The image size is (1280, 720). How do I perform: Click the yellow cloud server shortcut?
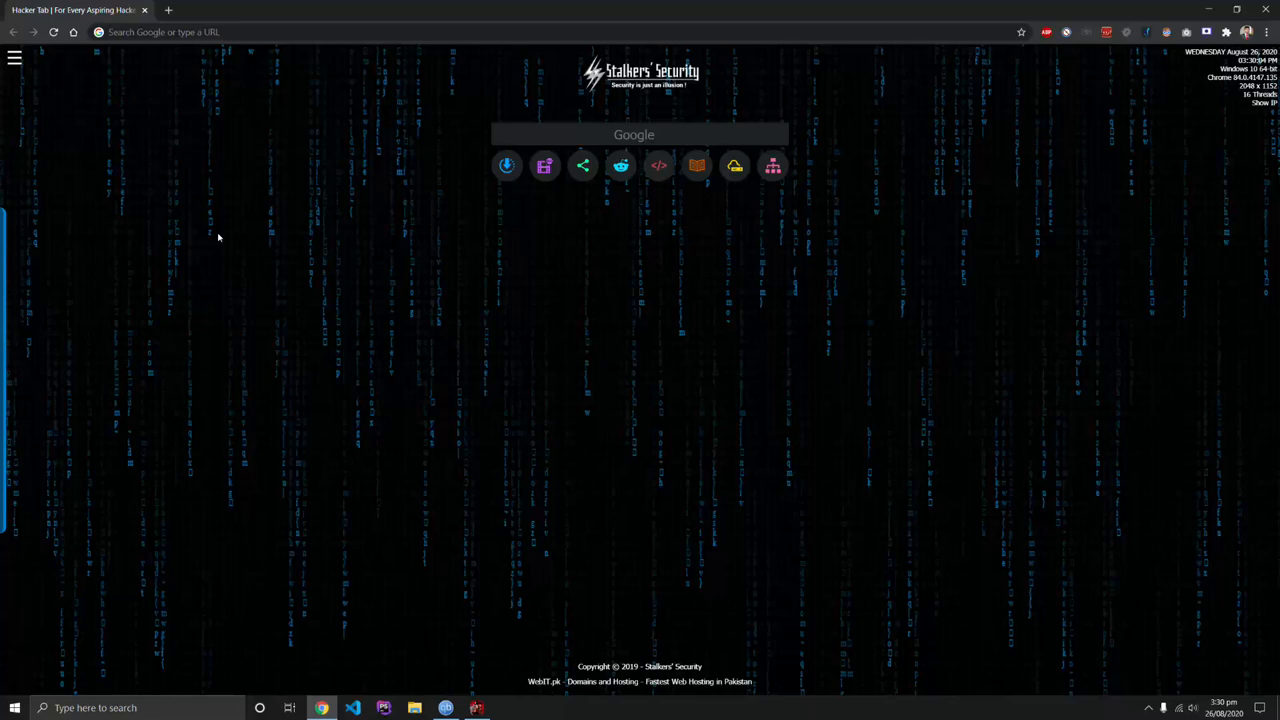735,166
